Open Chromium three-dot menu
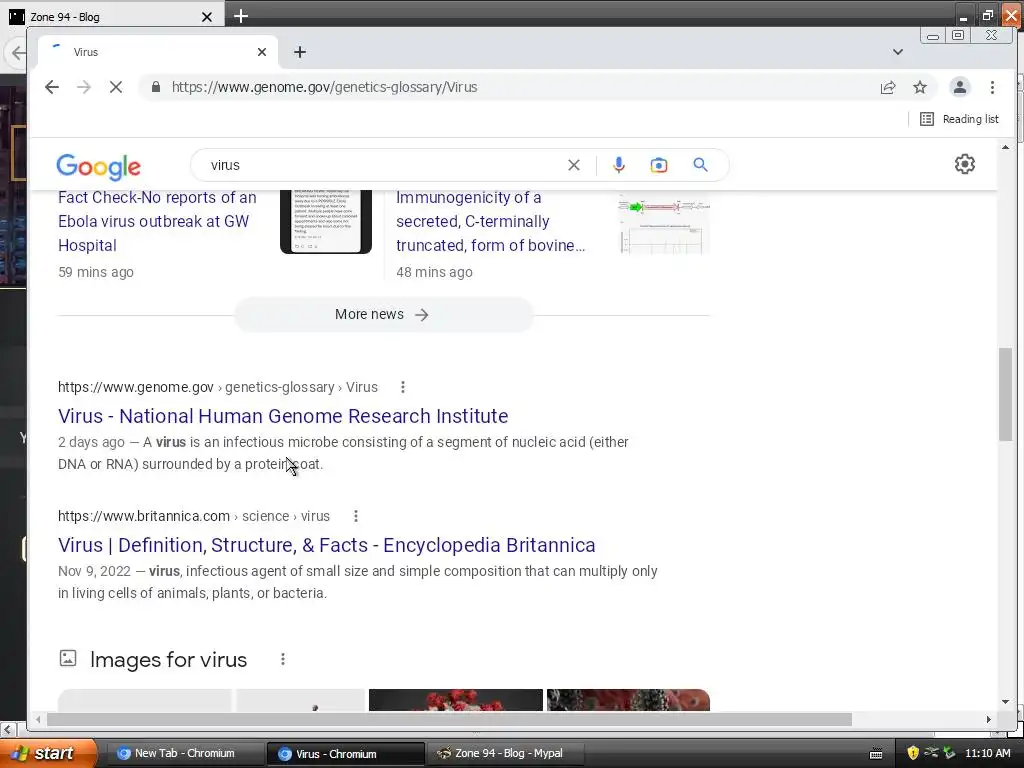 [992, 88]
